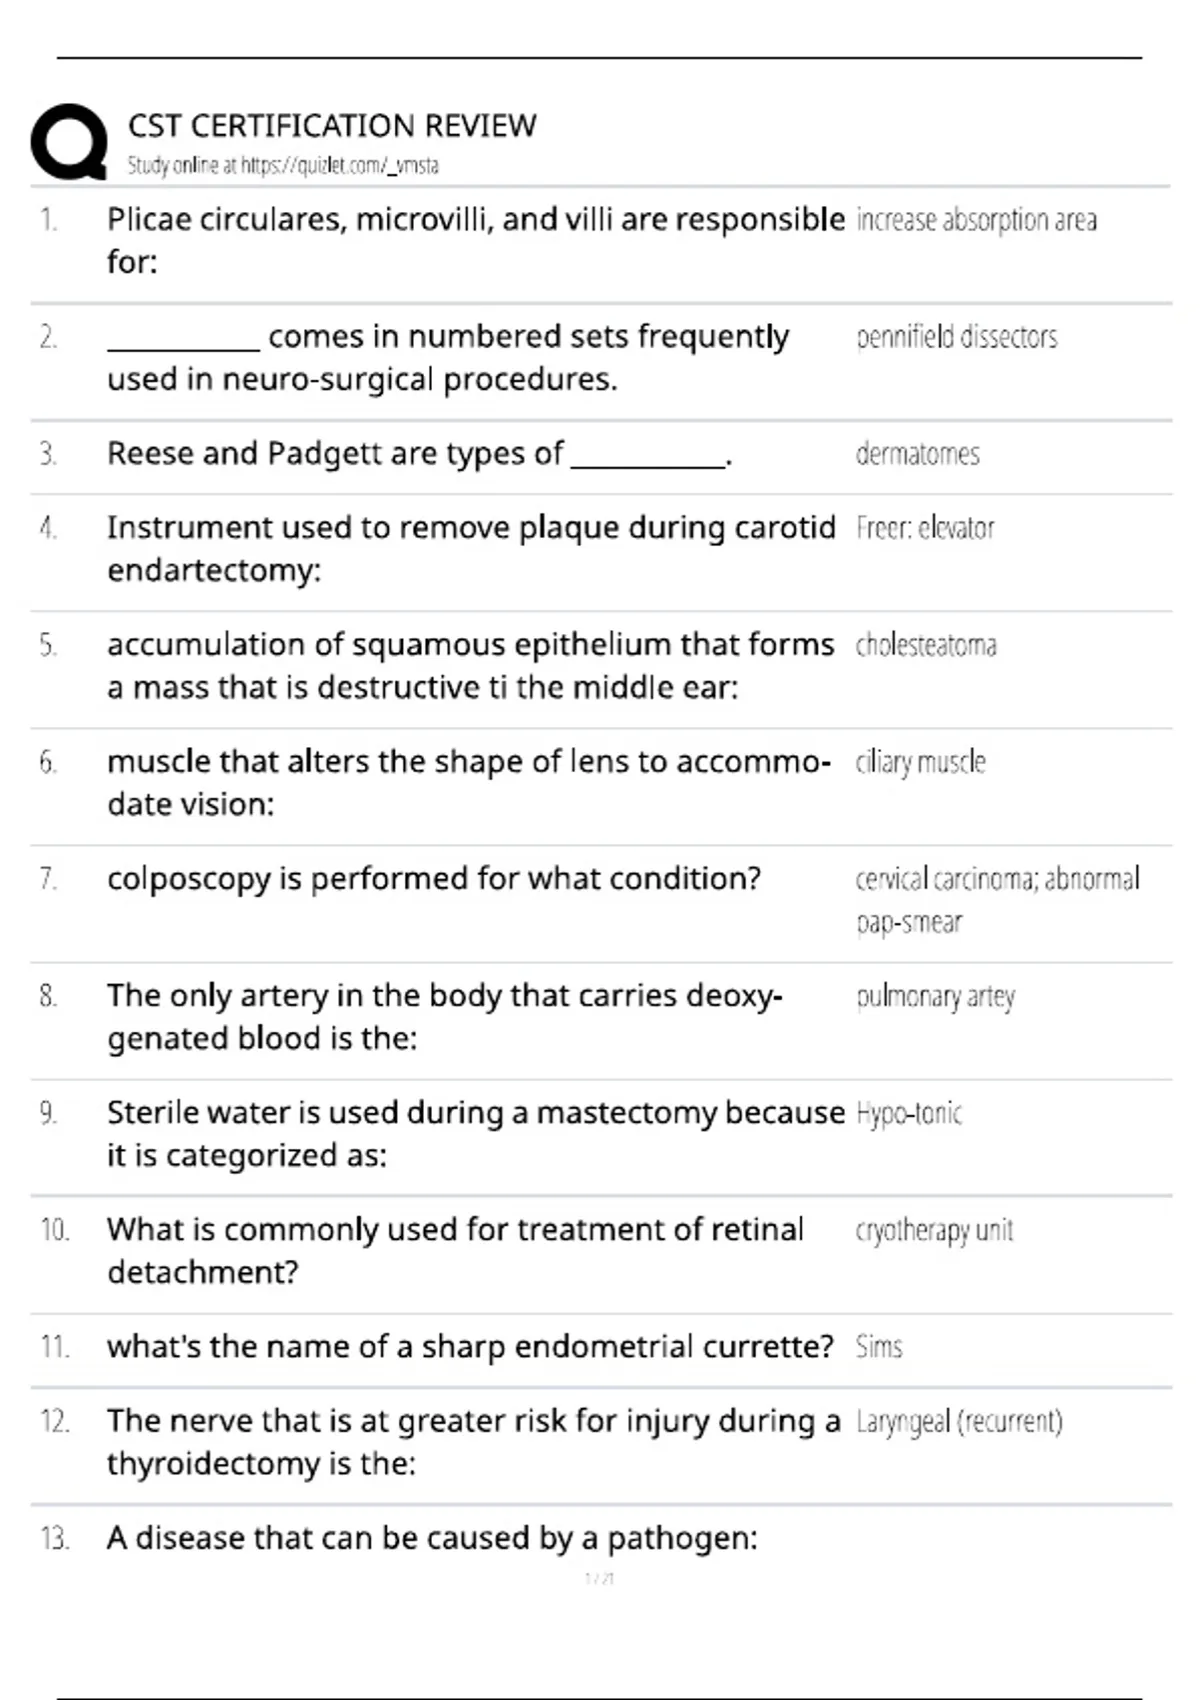Select the 'dermatomes' answer
This screenshot has width=1200, height=1700.
[x=918, y=454]
